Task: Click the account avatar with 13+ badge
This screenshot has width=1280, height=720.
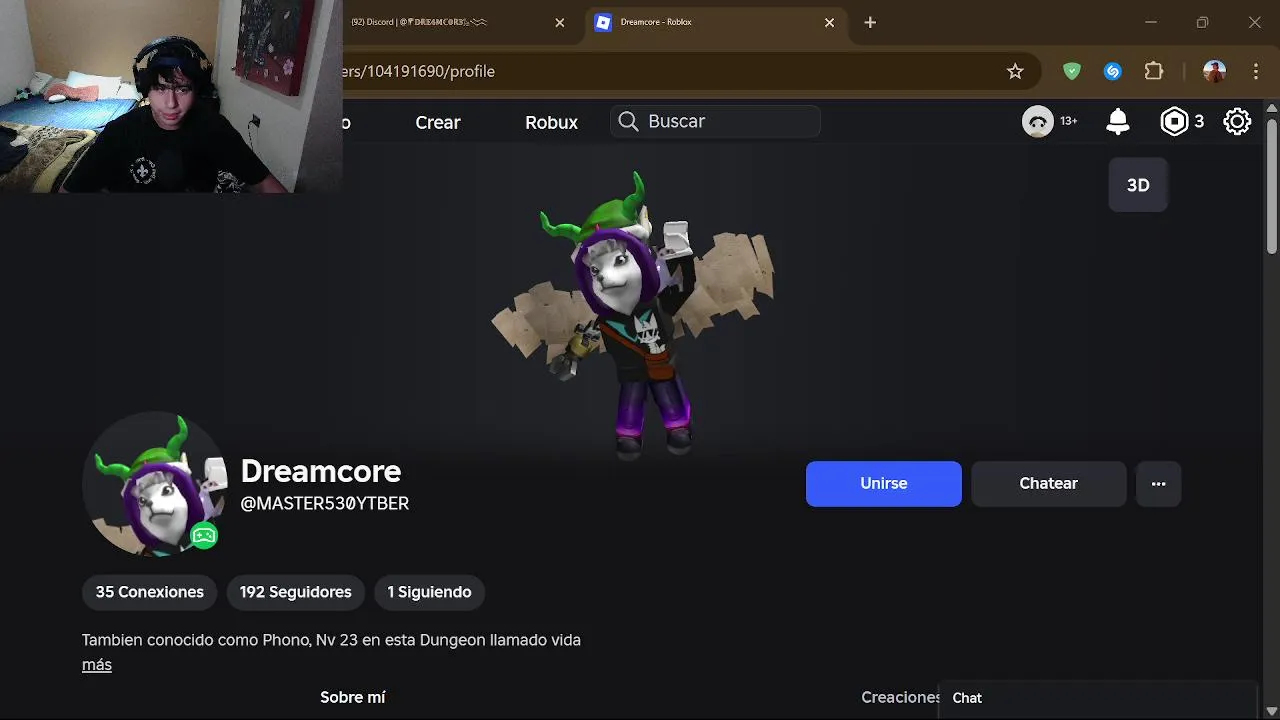Action: click(1038, 122)
